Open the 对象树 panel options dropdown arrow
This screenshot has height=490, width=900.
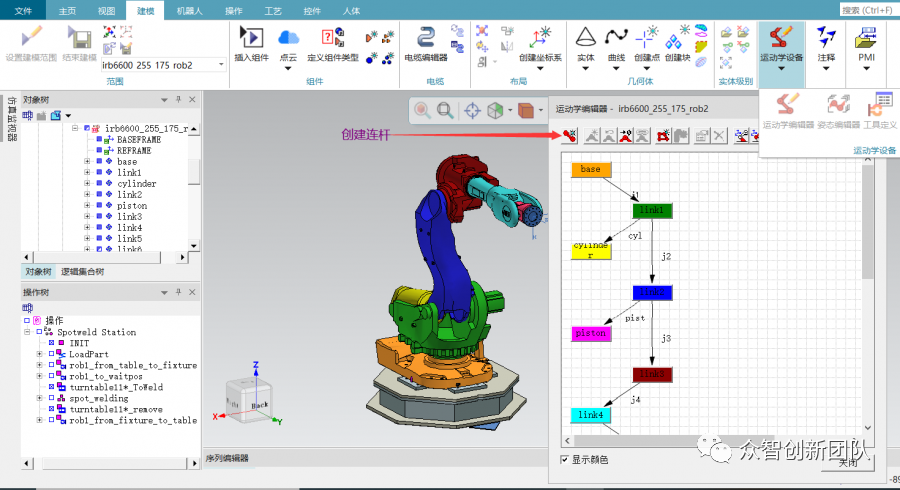(164, 100)
